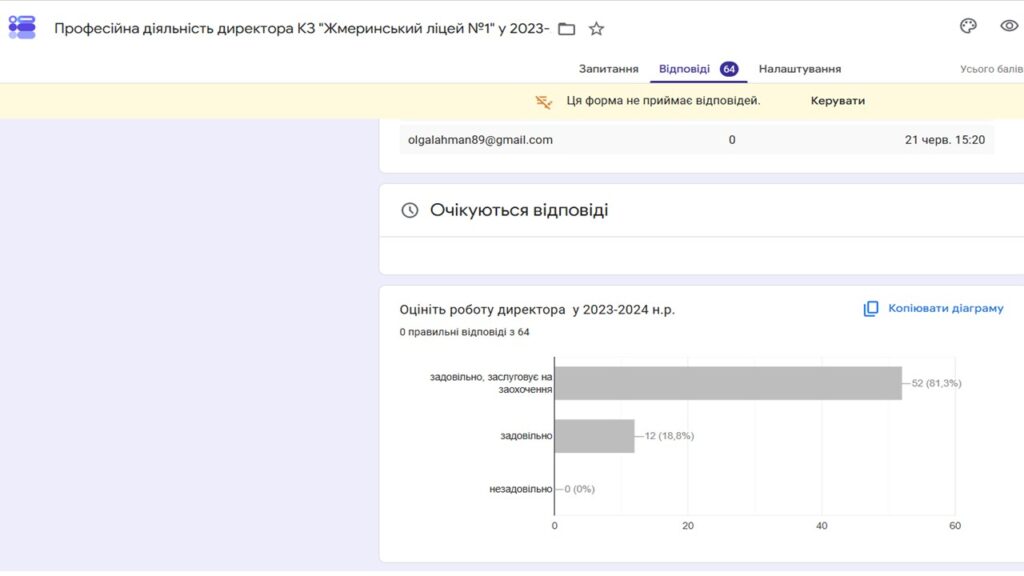Click the clock icon beside Очікуються відповіді
The image size is (1024, 576).
click(409, 210)
